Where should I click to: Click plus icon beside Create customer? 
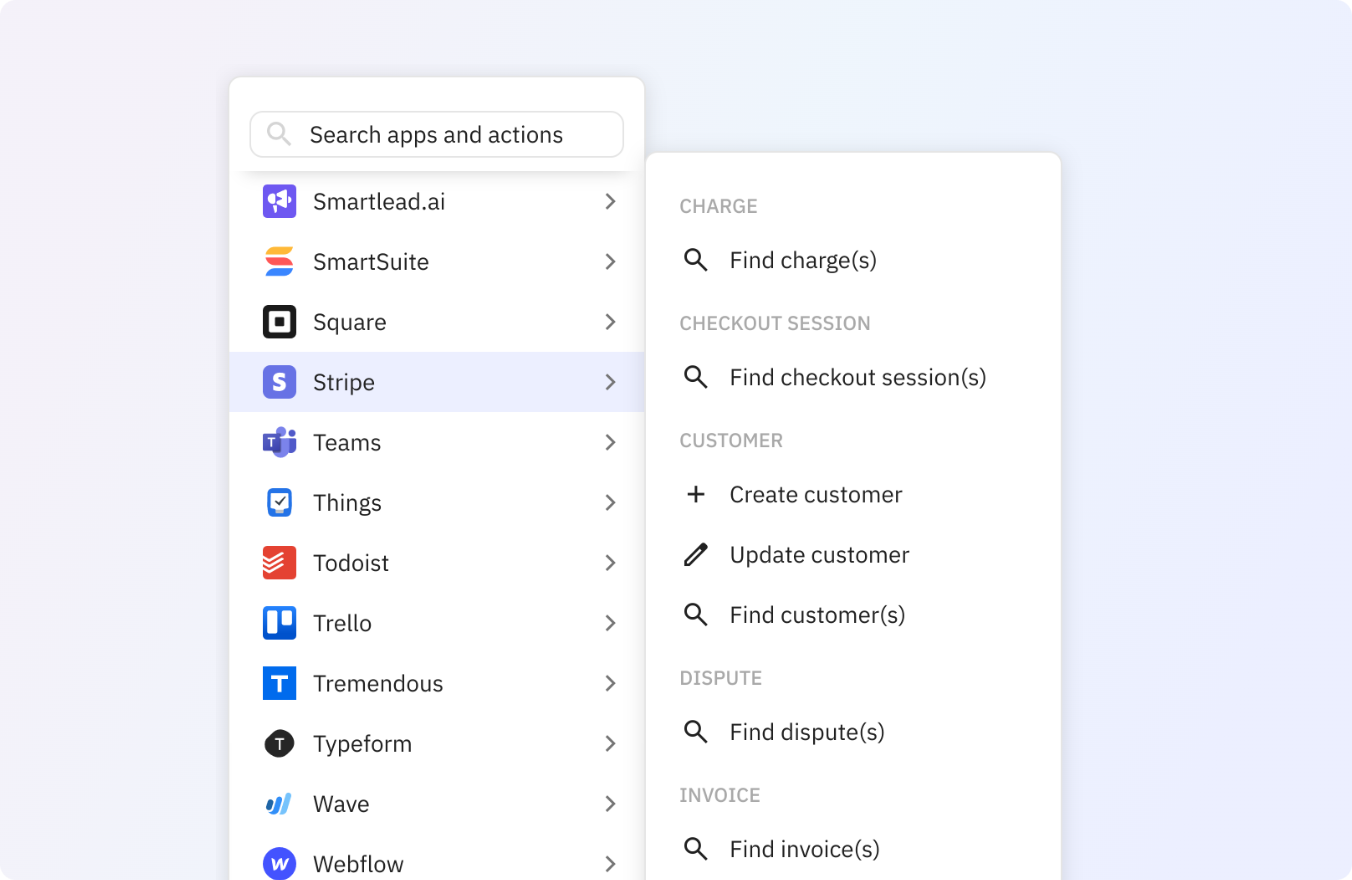coord(695,494)
